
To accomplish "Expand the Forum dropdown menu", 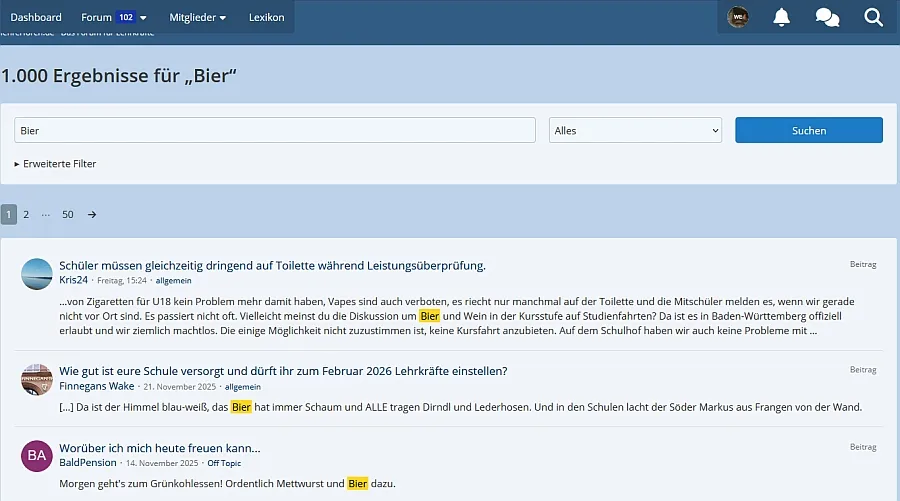I will pyautogui.click(x=114, y=17).
